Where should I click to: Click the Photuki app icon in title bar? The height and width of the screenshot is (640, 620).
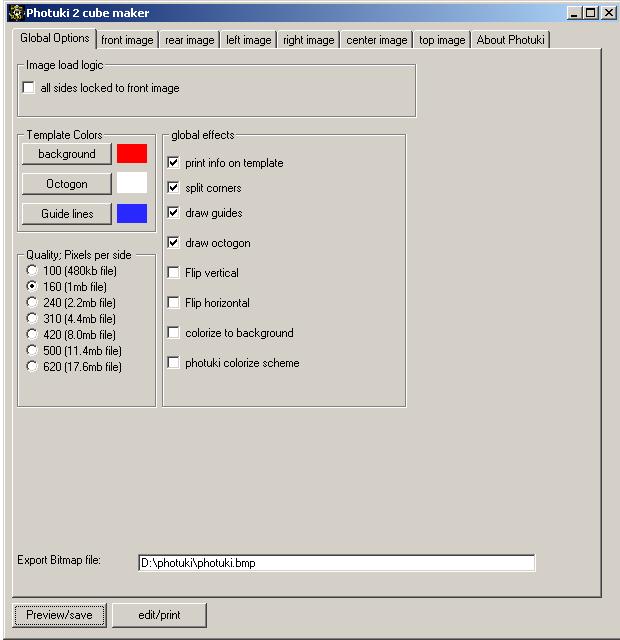(x=14, y=13)
